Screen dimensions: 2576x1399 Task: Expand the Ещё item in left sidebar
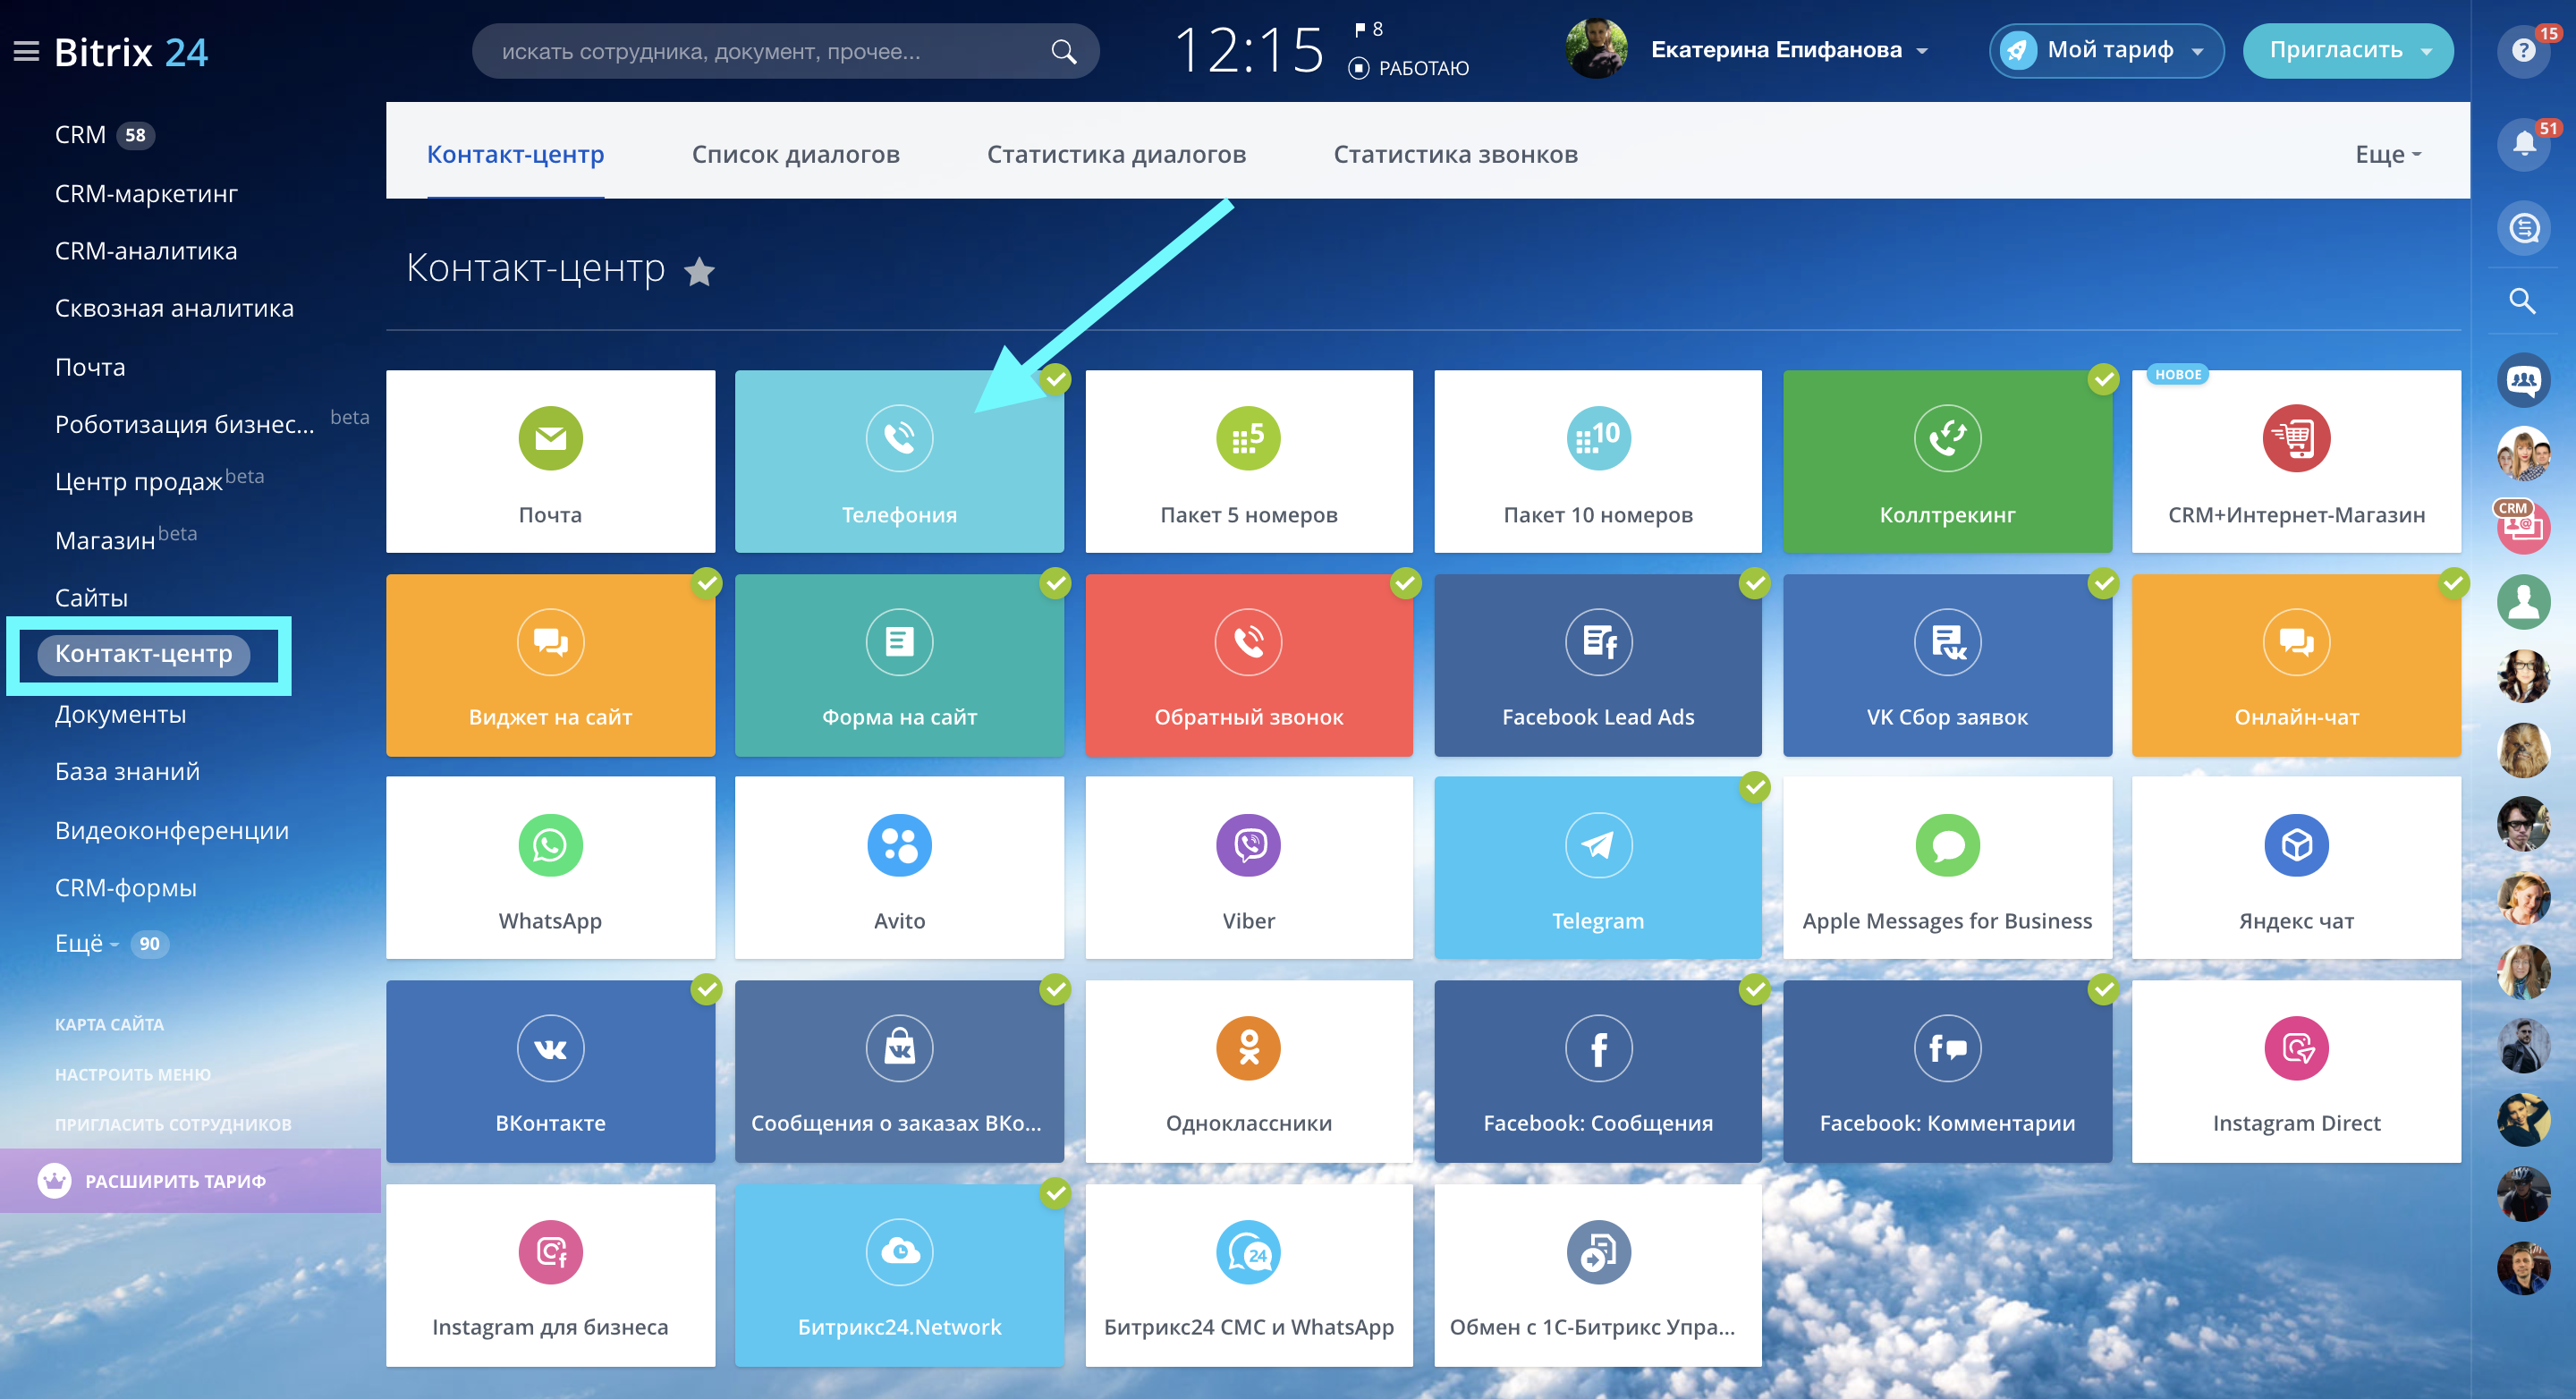tap(88, 943)
